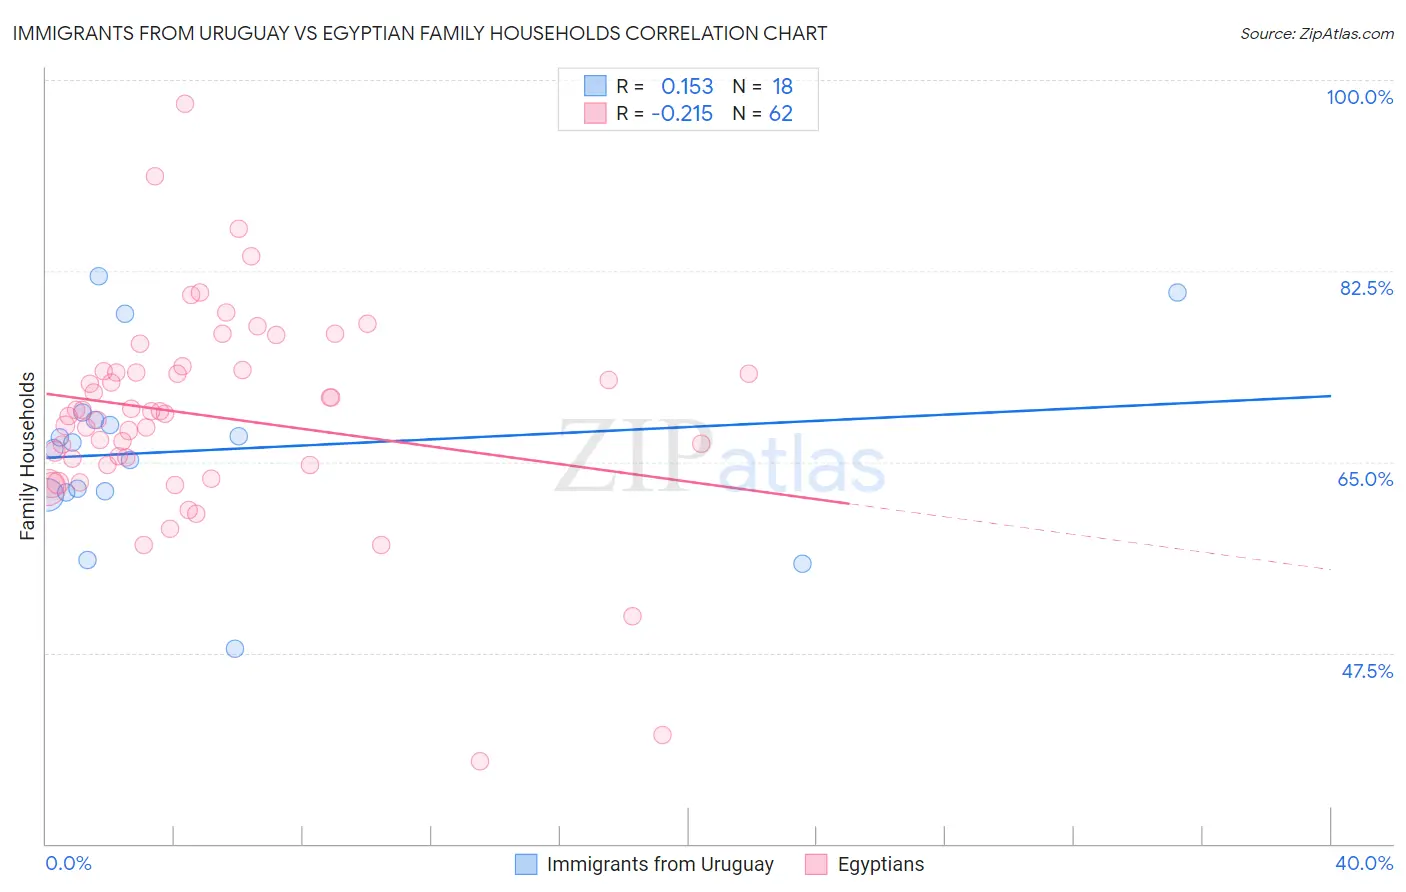Select the far-right blue data point

pyautogui.click(x=1177, y=292)
